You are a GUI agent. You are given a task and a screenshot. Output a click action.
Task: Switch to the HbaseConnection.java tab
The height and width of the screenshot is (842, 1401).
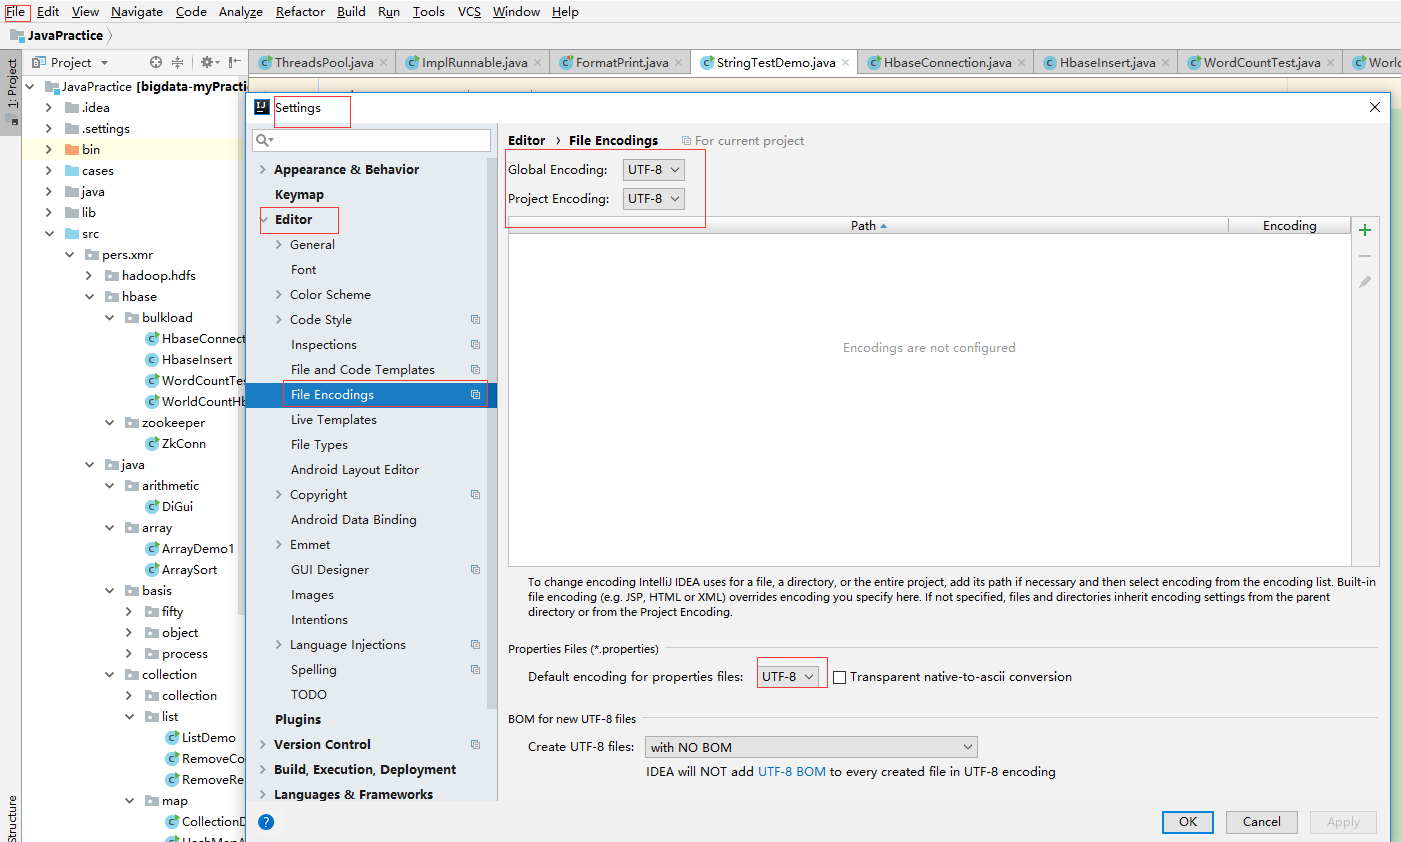click(947, 62)
